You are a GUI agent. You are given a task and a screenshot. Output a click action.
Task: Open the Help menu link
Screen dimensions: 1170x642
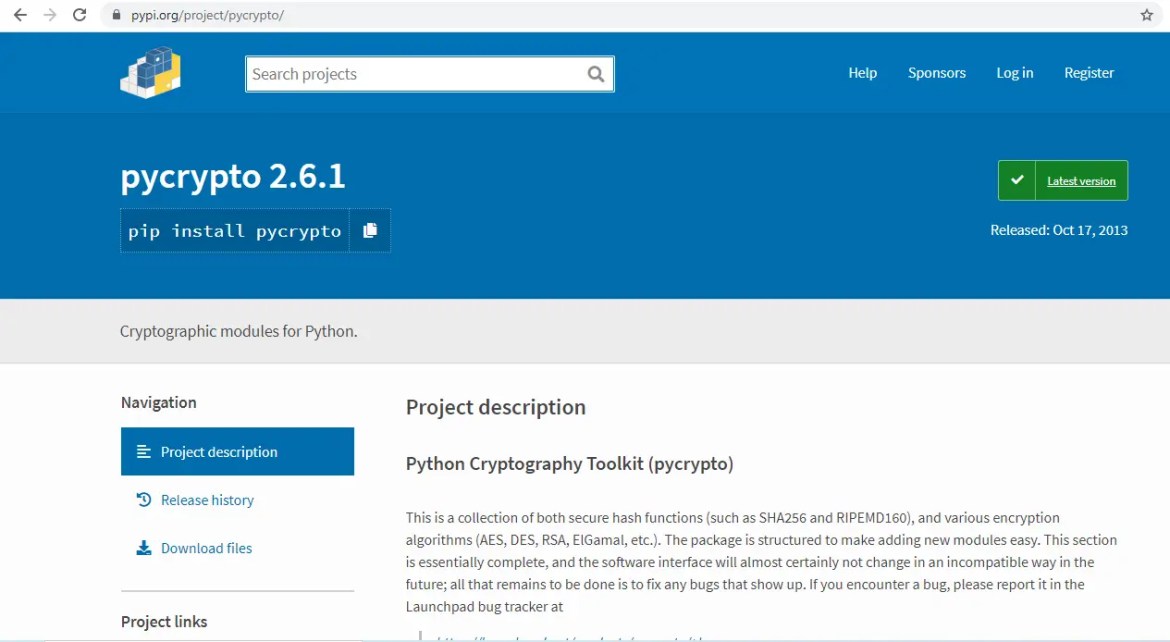(863, 72)
